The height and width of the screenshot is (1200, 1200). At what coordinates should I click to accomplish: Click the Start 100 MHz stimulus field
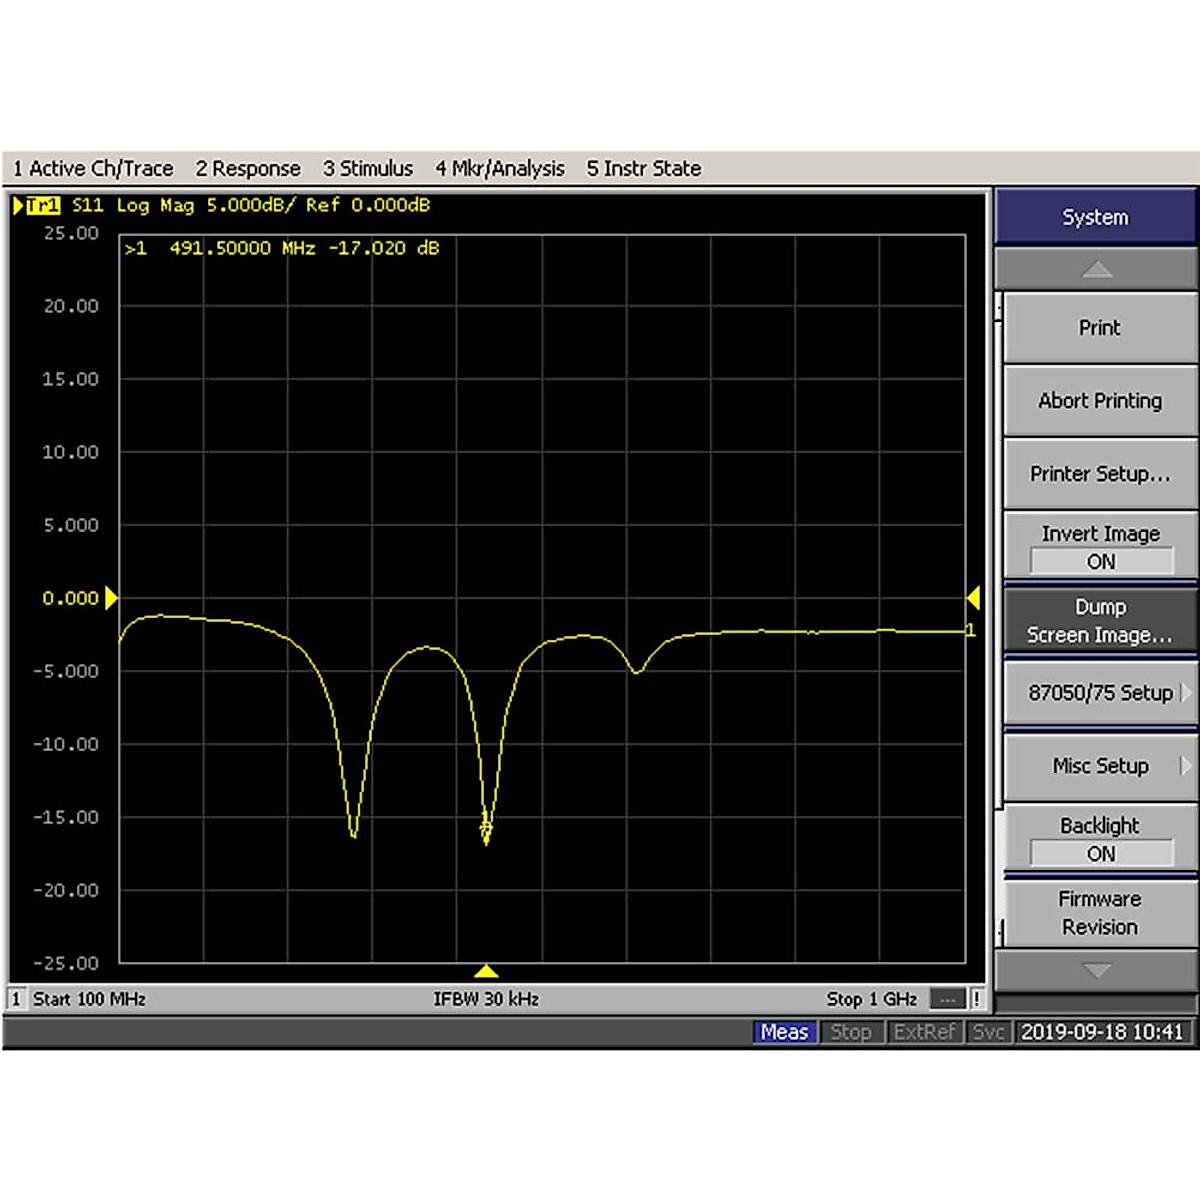pos(89,999)
